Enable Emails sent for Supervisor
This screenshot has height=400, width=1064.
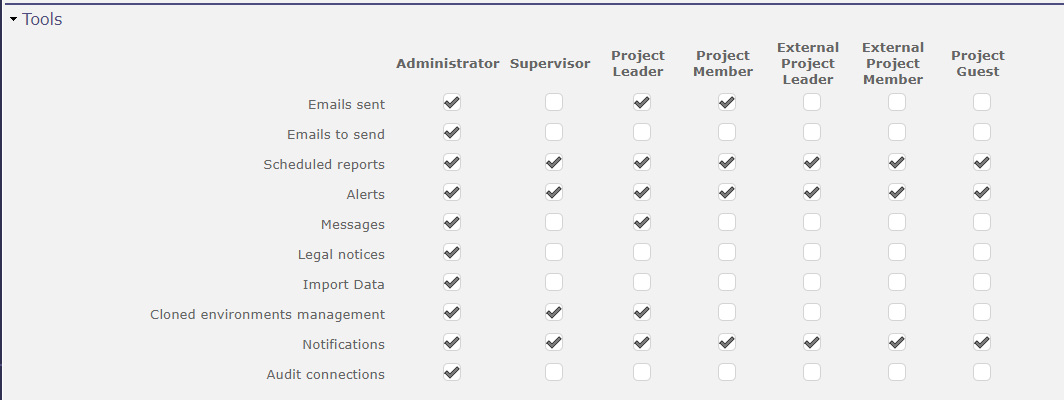[x=554, y=103]
